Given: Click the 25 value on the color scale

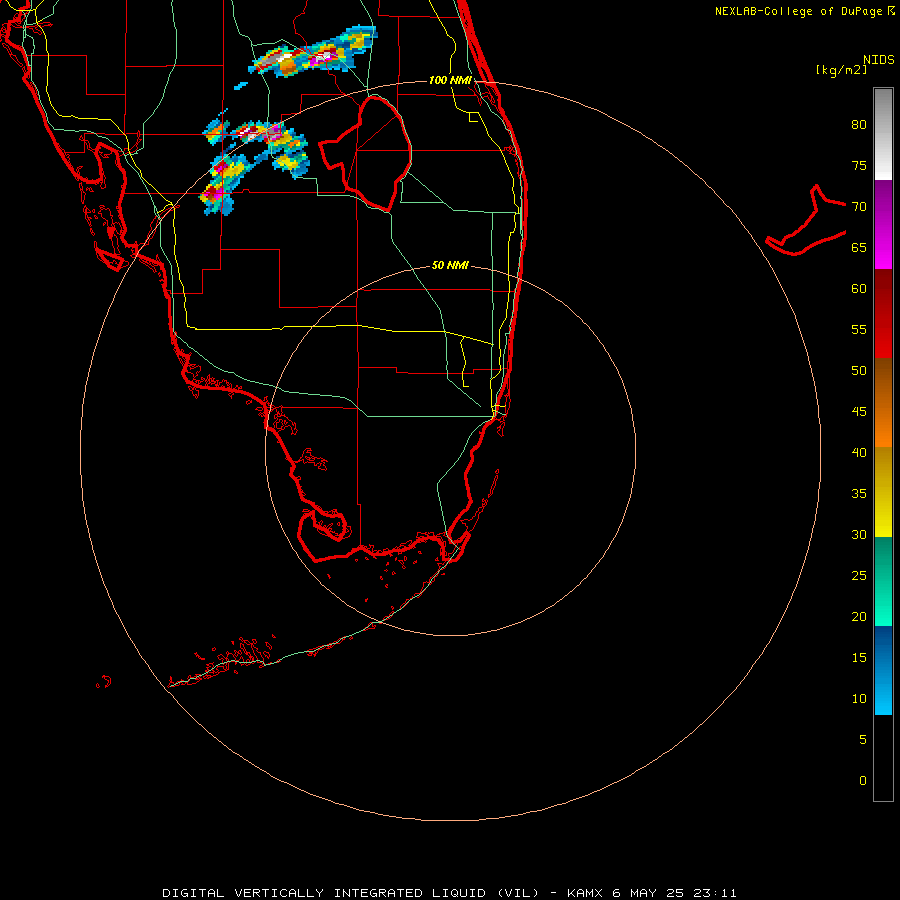Looking at the screenshot, I should coord(859,576).
